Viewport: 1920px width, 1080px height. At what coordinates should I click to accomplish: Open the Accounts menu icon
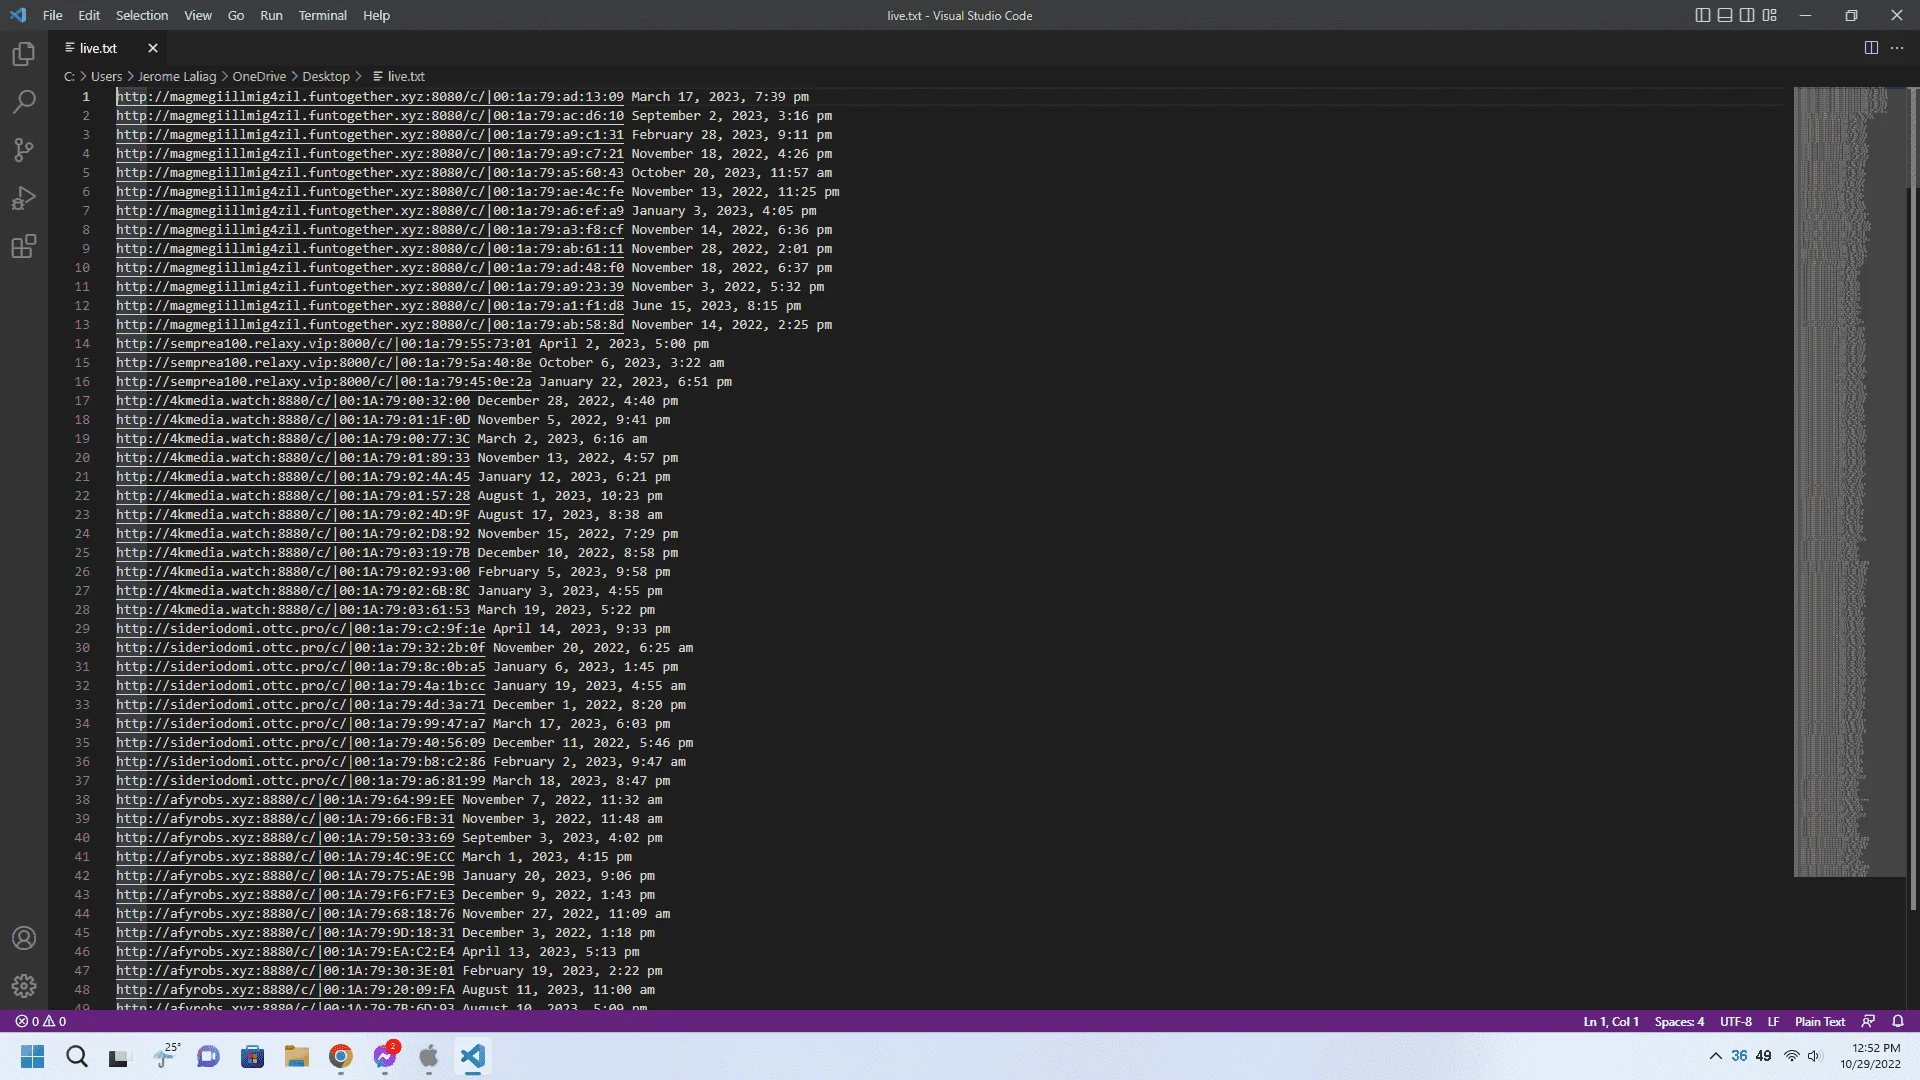[24, 938]
